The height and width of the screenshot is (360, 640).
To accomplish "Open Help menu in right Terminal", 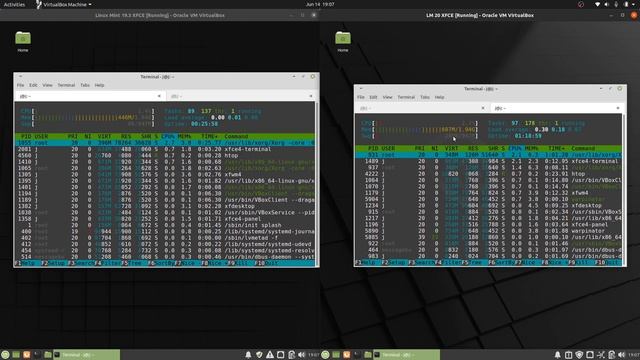I will click(x=439, y=97).
